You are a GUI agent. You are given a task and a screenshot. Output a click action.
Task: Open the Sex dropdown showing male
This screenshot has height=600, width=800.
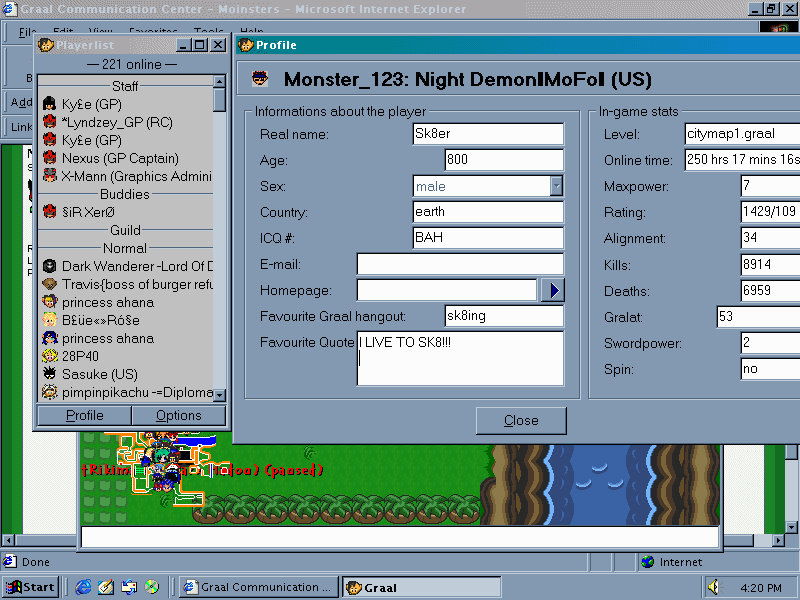(557, 186)
